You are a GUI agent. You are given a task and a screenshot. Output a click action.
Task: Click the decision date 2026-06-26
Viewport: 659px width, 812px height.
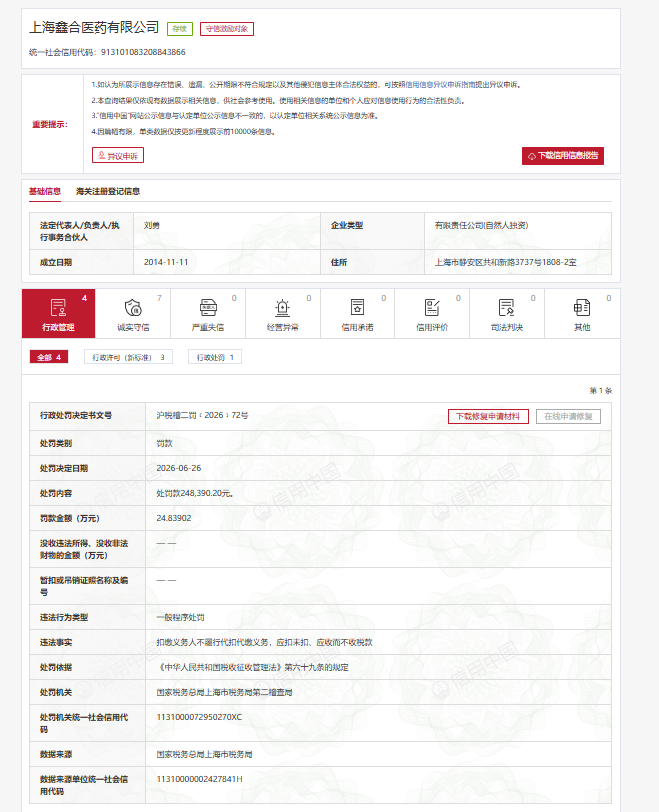tap(179, 468)
